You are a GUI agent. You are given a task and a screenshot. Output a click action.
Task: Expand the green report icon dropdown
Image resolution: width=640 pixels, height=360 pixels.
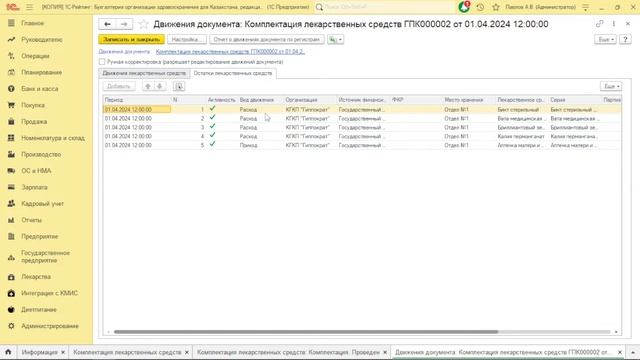[x=336, y=40]
